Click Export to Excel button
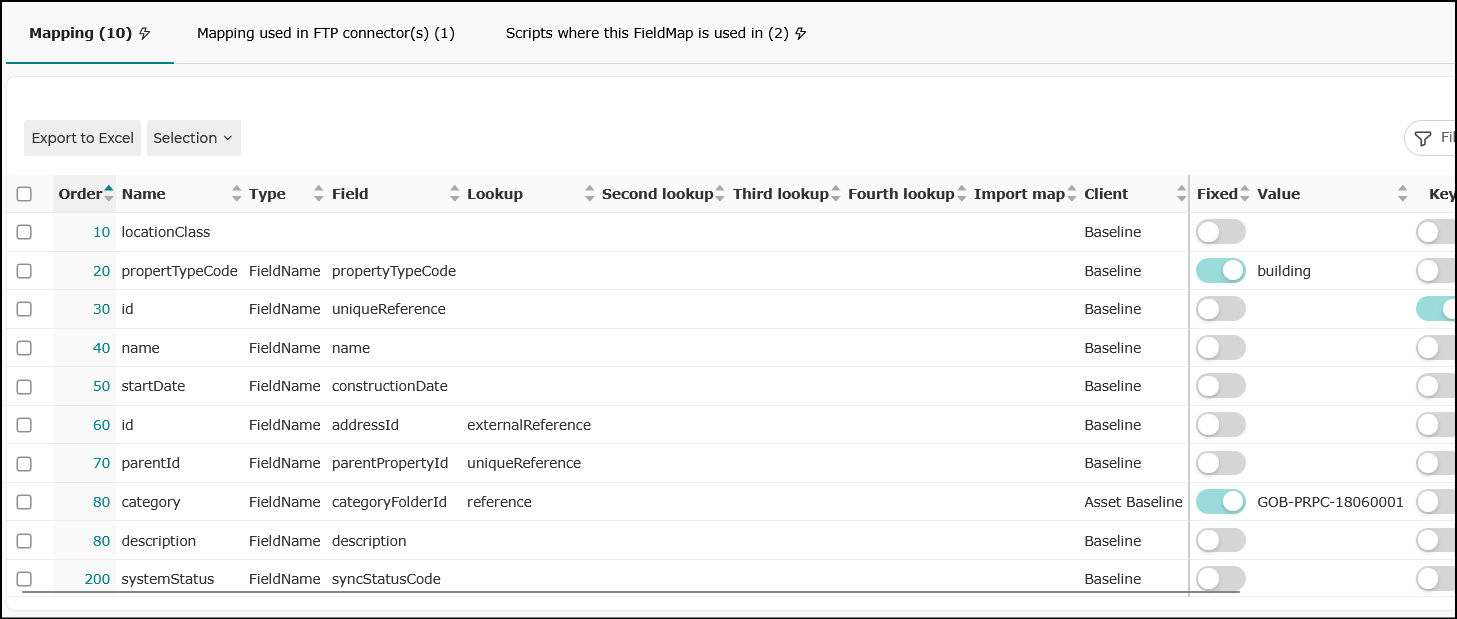Screen dimensions: 1457x619 coord(83,138)
